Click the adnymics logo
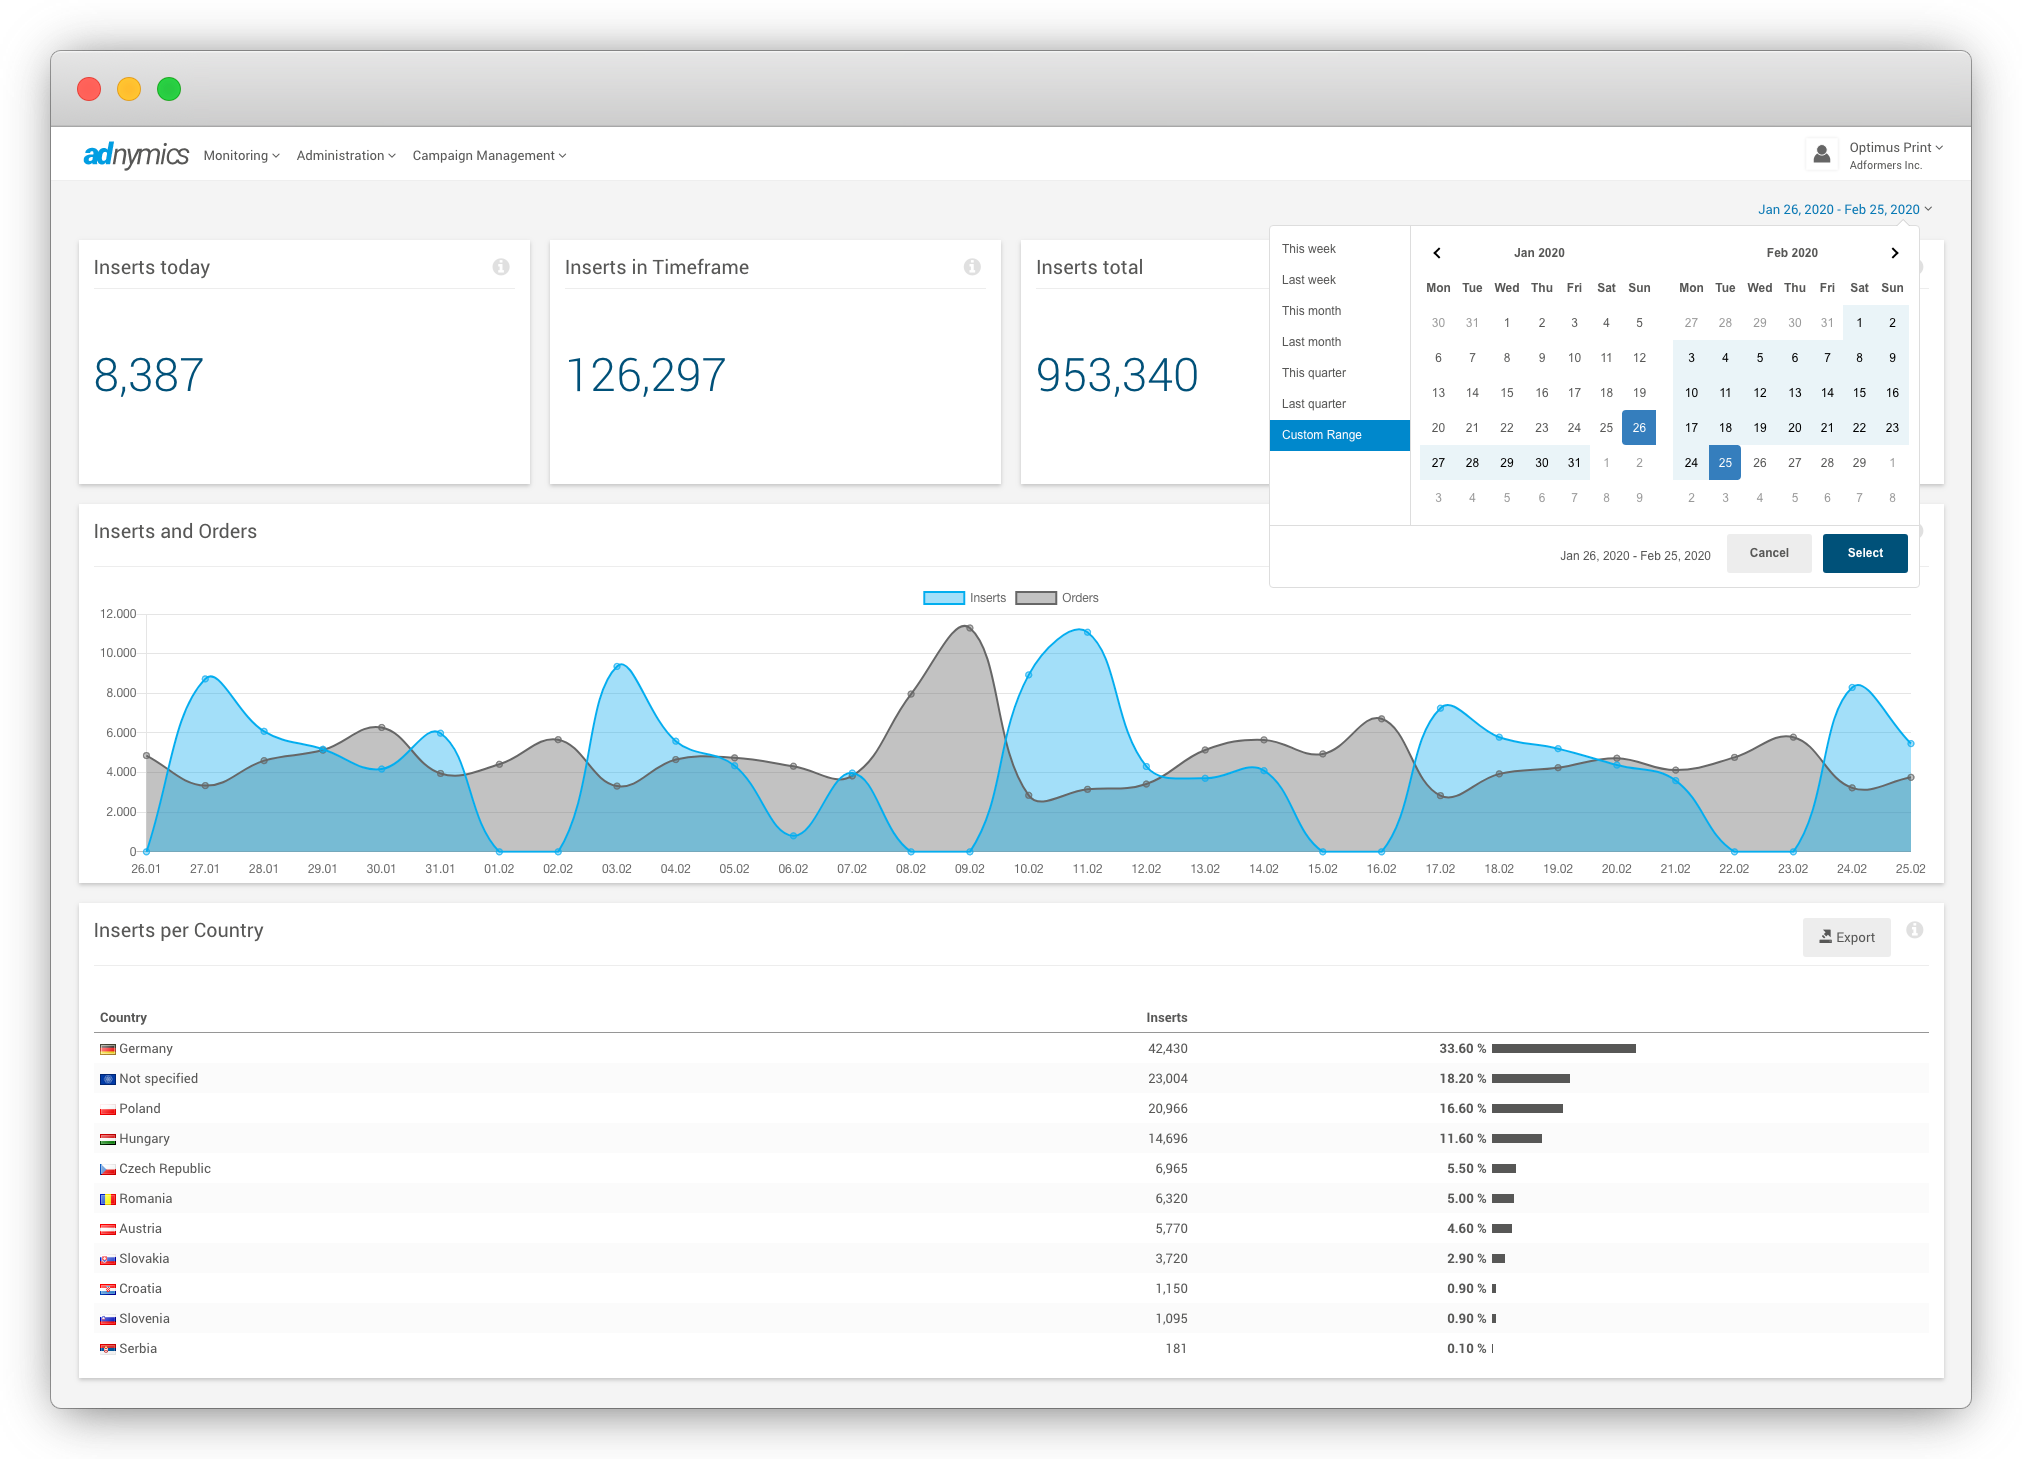 [x=135, y=155]
